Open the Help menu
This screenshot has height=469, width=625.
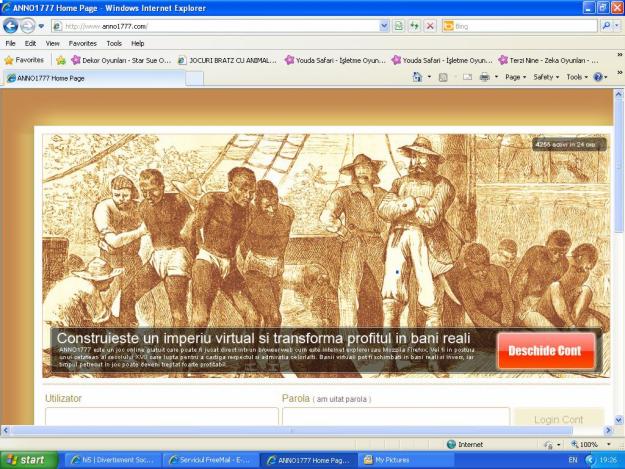coord(138,43)
